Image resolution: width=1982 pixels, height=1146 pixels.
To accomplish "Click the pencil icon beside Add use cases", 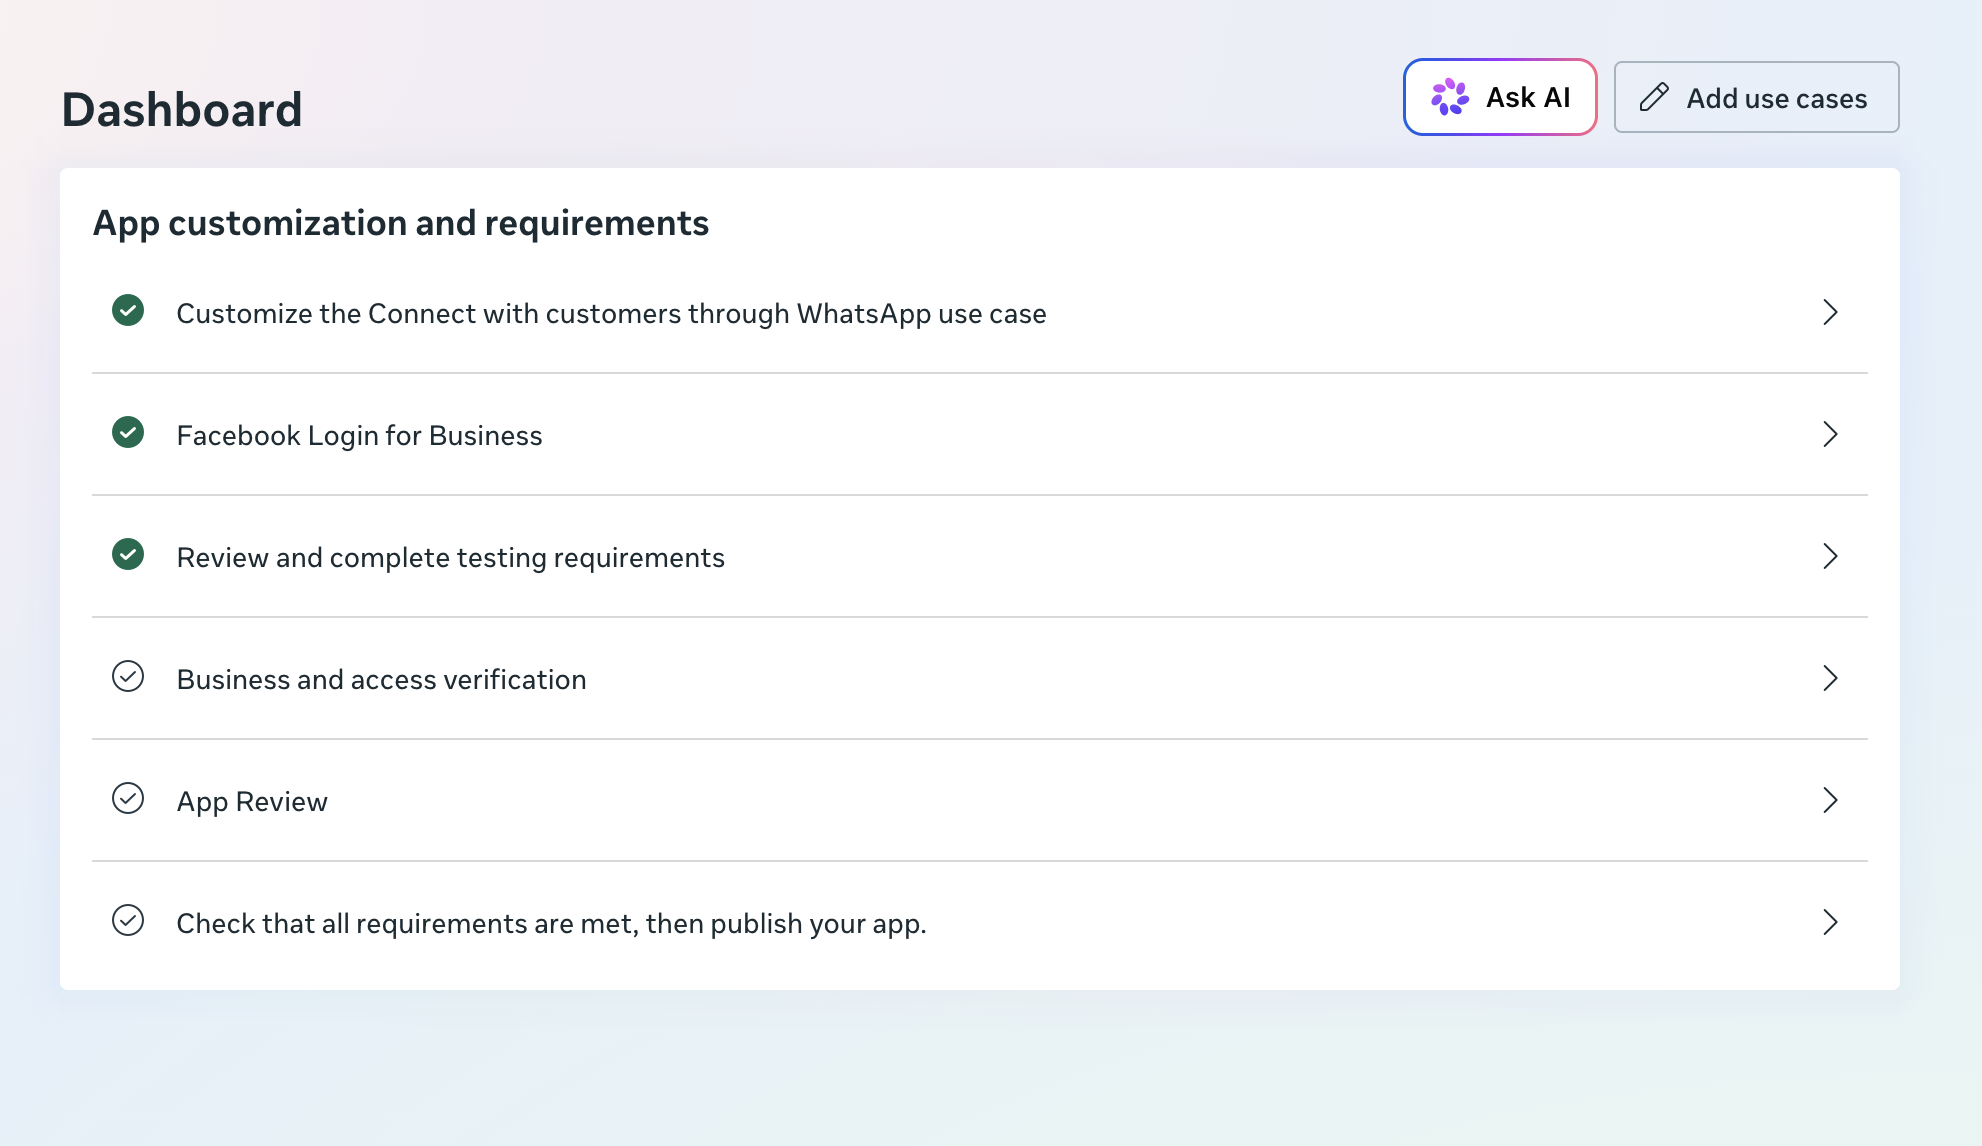I will click(1654, 97).
